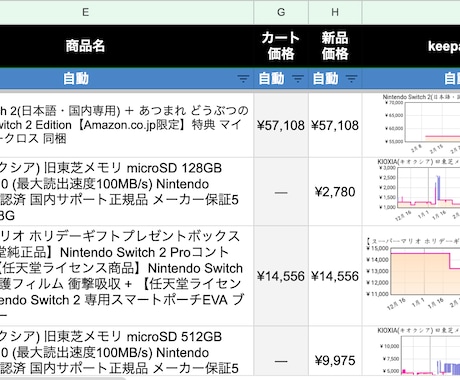Screen dimensions: 460x380
Task: Select column H header
Action: [335, 12]
